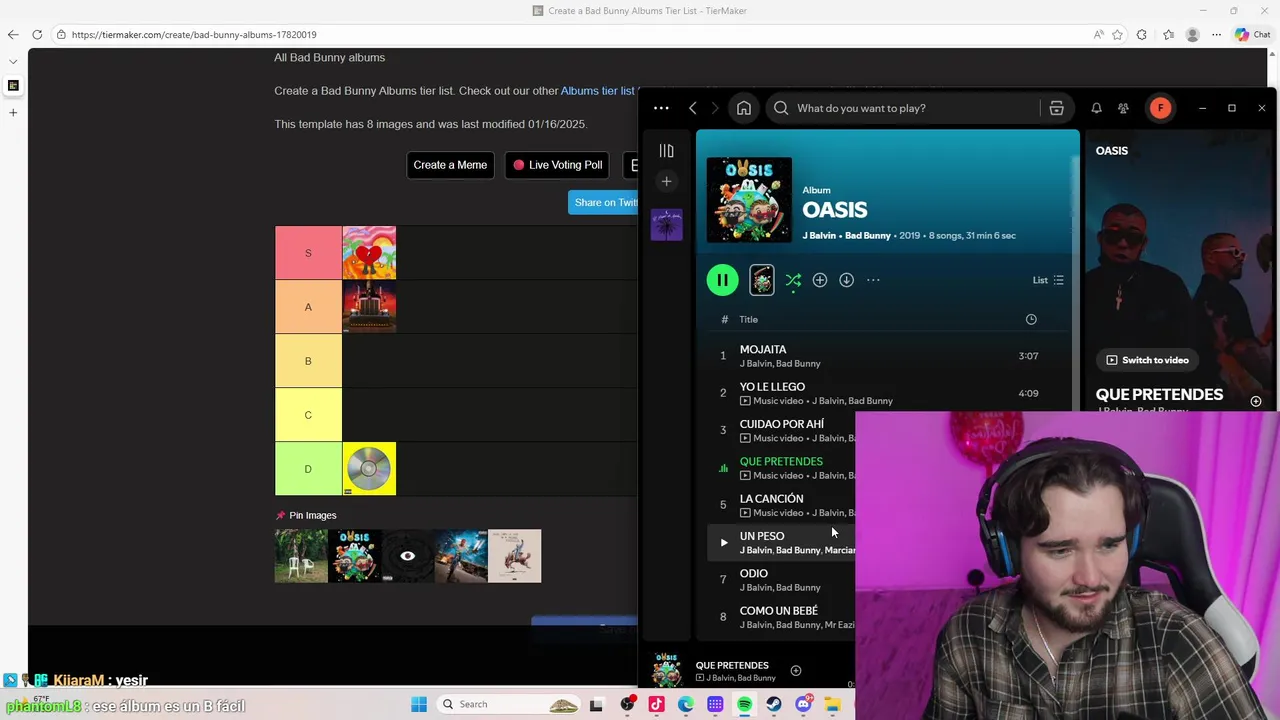This screenshot has width=1280, height=720.
Task: Open the List view options dropdown
Action: point(1048,280)
